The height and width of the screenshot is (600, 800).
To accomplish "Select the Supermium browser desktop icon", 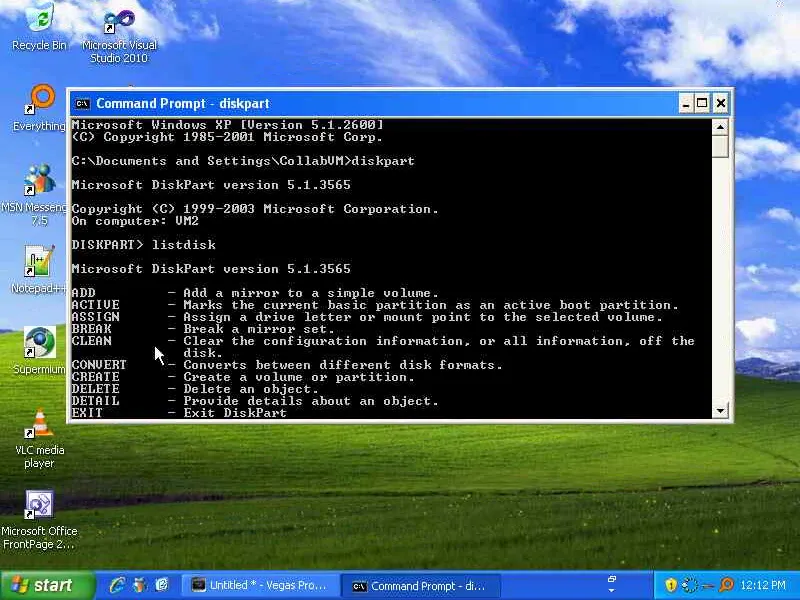I will 39,351.
